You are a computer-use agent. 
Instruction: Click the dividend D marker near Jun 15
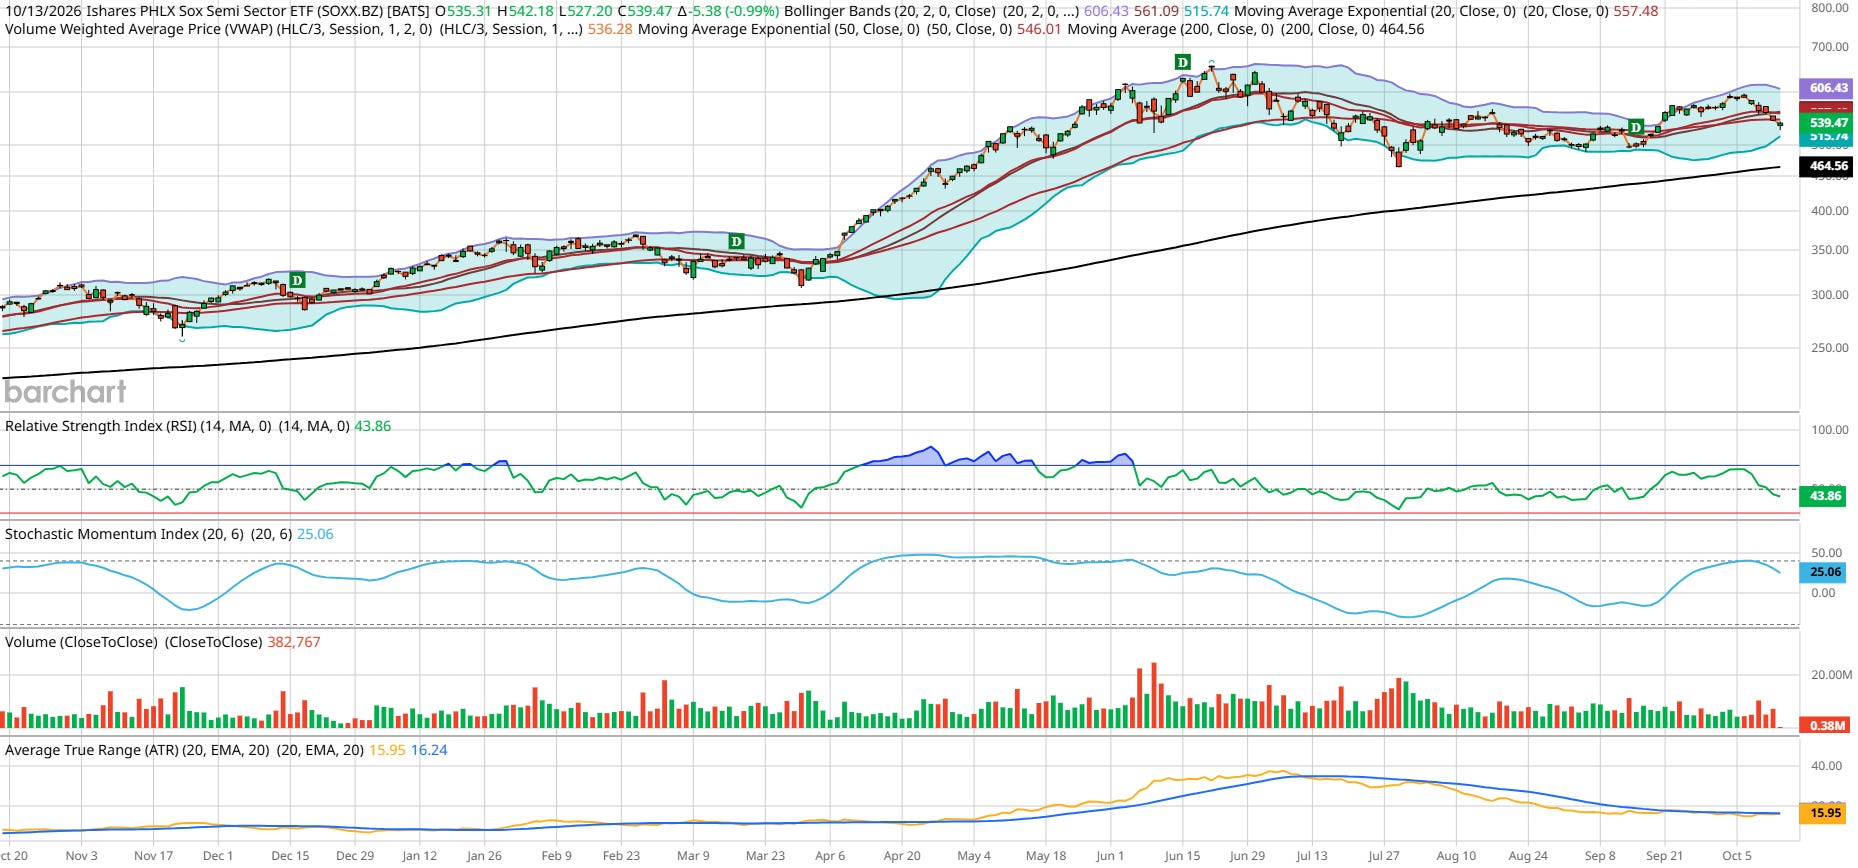(x=1182, y=62)
